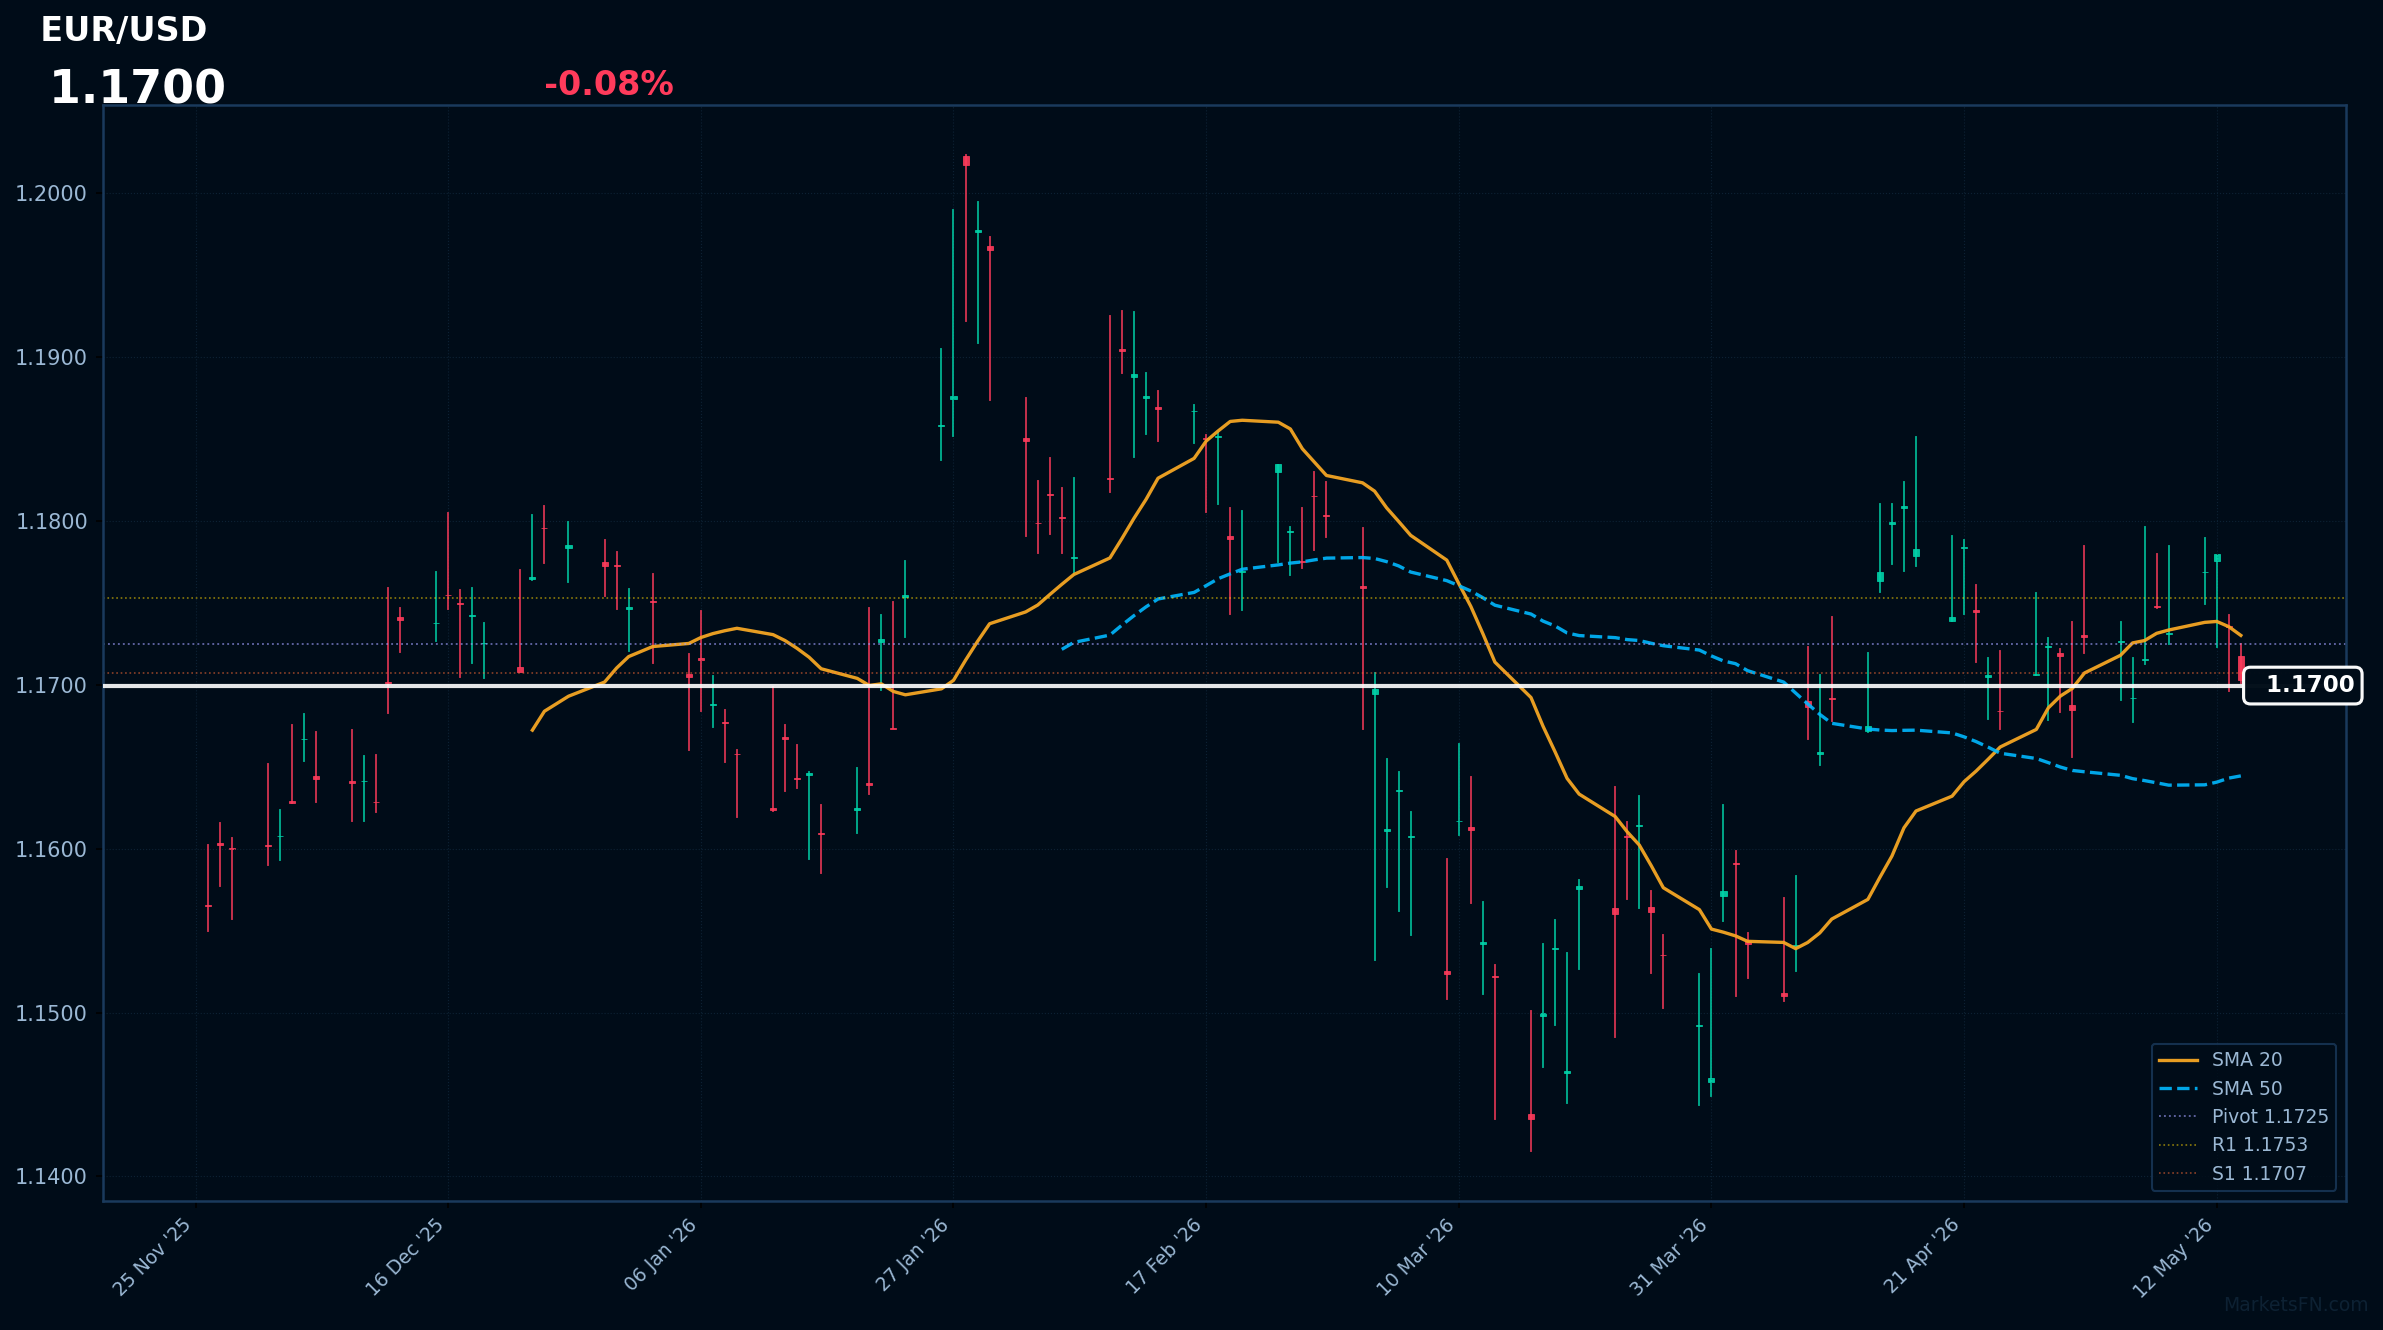Click the orange SMA 20 legend line swatch
Image resolution: width=2383 pixels, height=1330 pixels.
click(x=2178, y=1060)
